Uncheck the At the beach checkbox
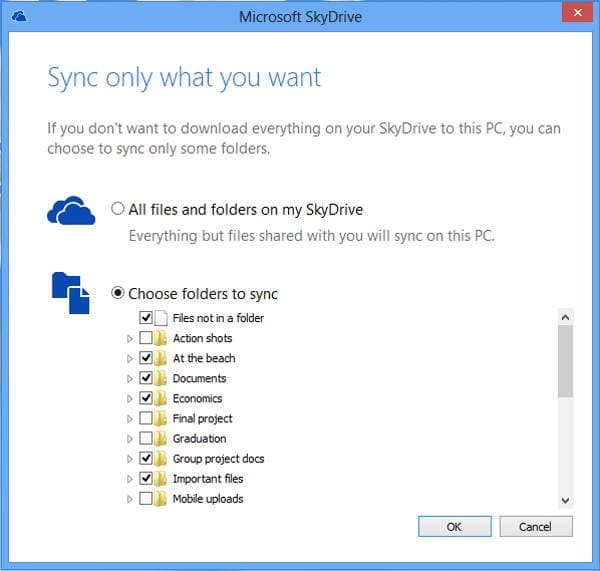 [x=146, y=358]
